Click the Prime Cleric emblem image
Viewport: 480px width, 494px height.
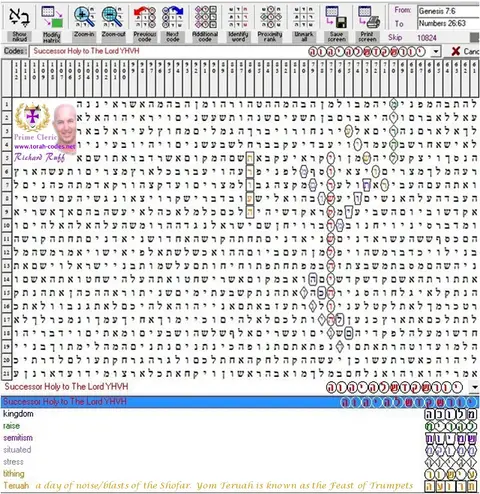[32, 118]
